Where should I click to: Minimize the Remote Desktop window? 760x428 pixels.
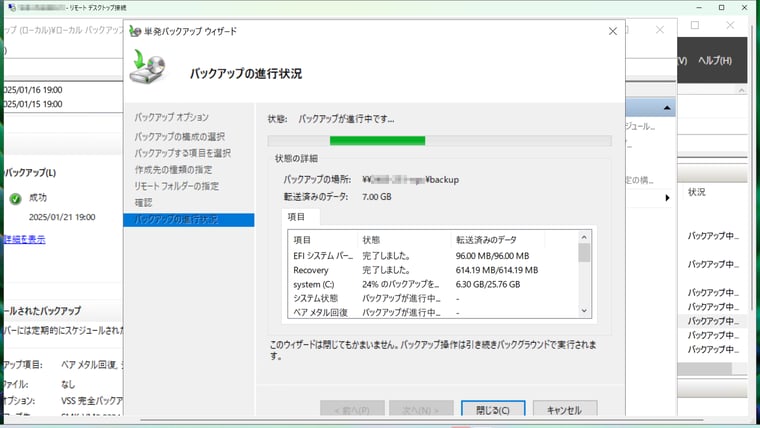tap(699, 7)
